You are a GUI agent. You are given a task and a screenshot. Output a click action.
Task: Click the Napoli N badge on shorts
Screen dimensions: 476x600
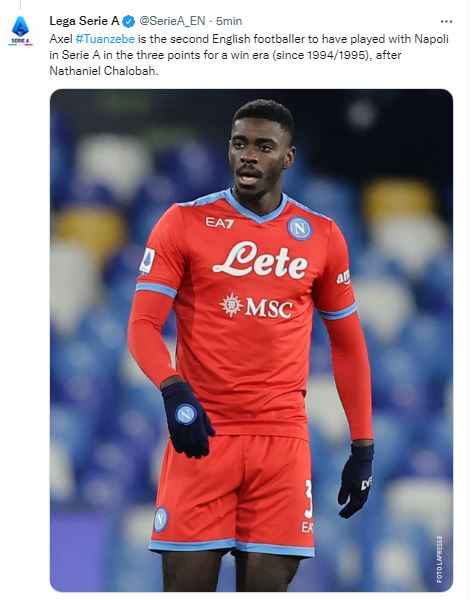(x=160, y=519)
